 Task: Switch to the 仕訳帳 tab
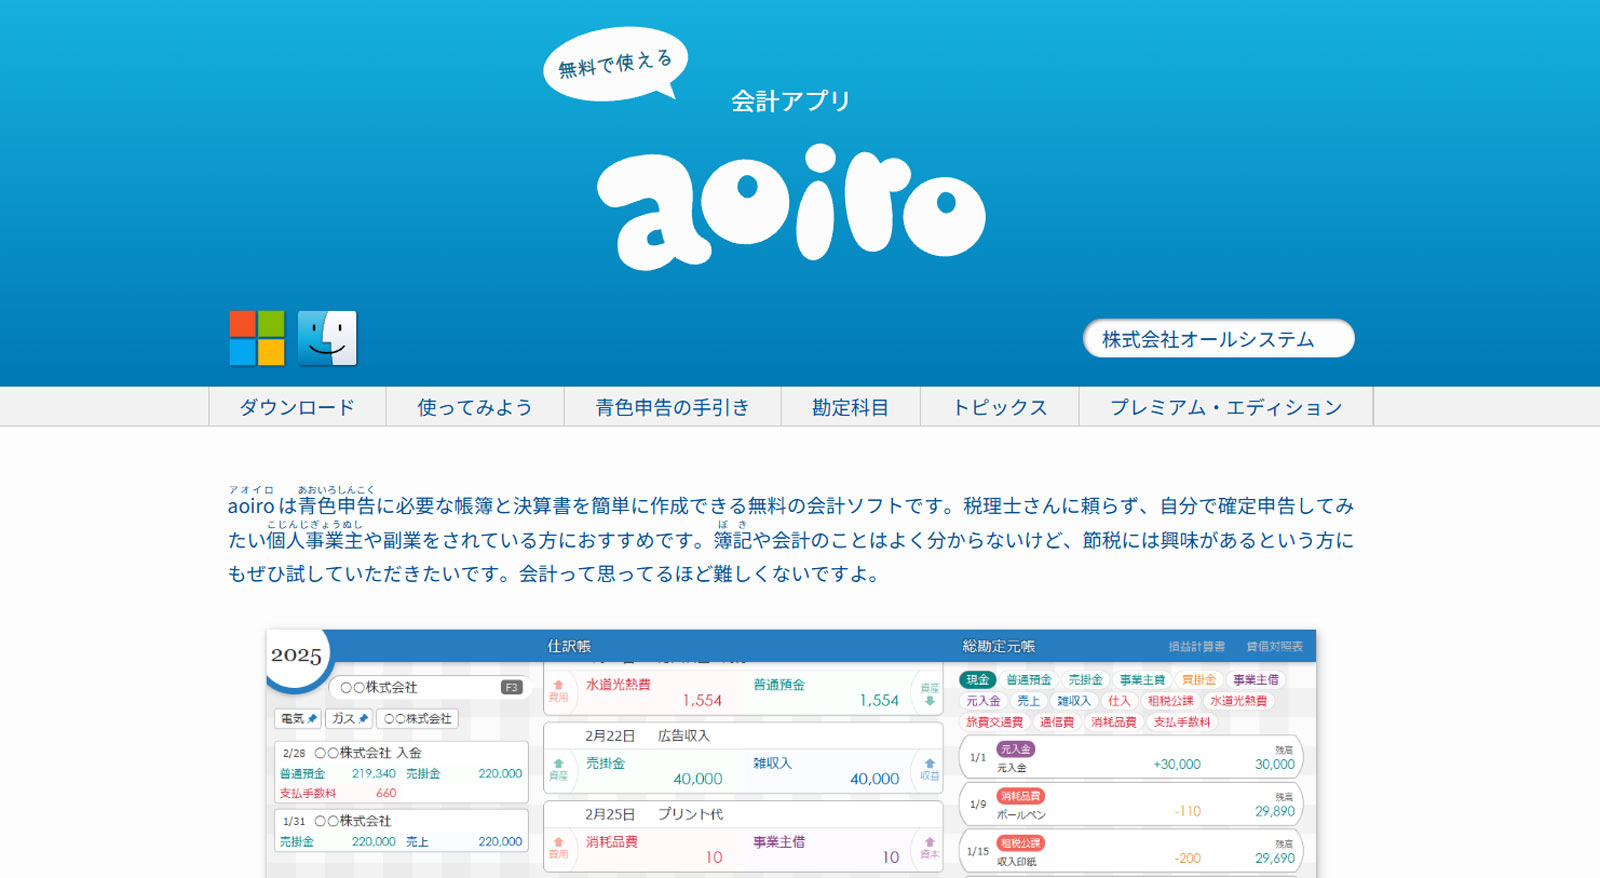click(x=569, y=646)
